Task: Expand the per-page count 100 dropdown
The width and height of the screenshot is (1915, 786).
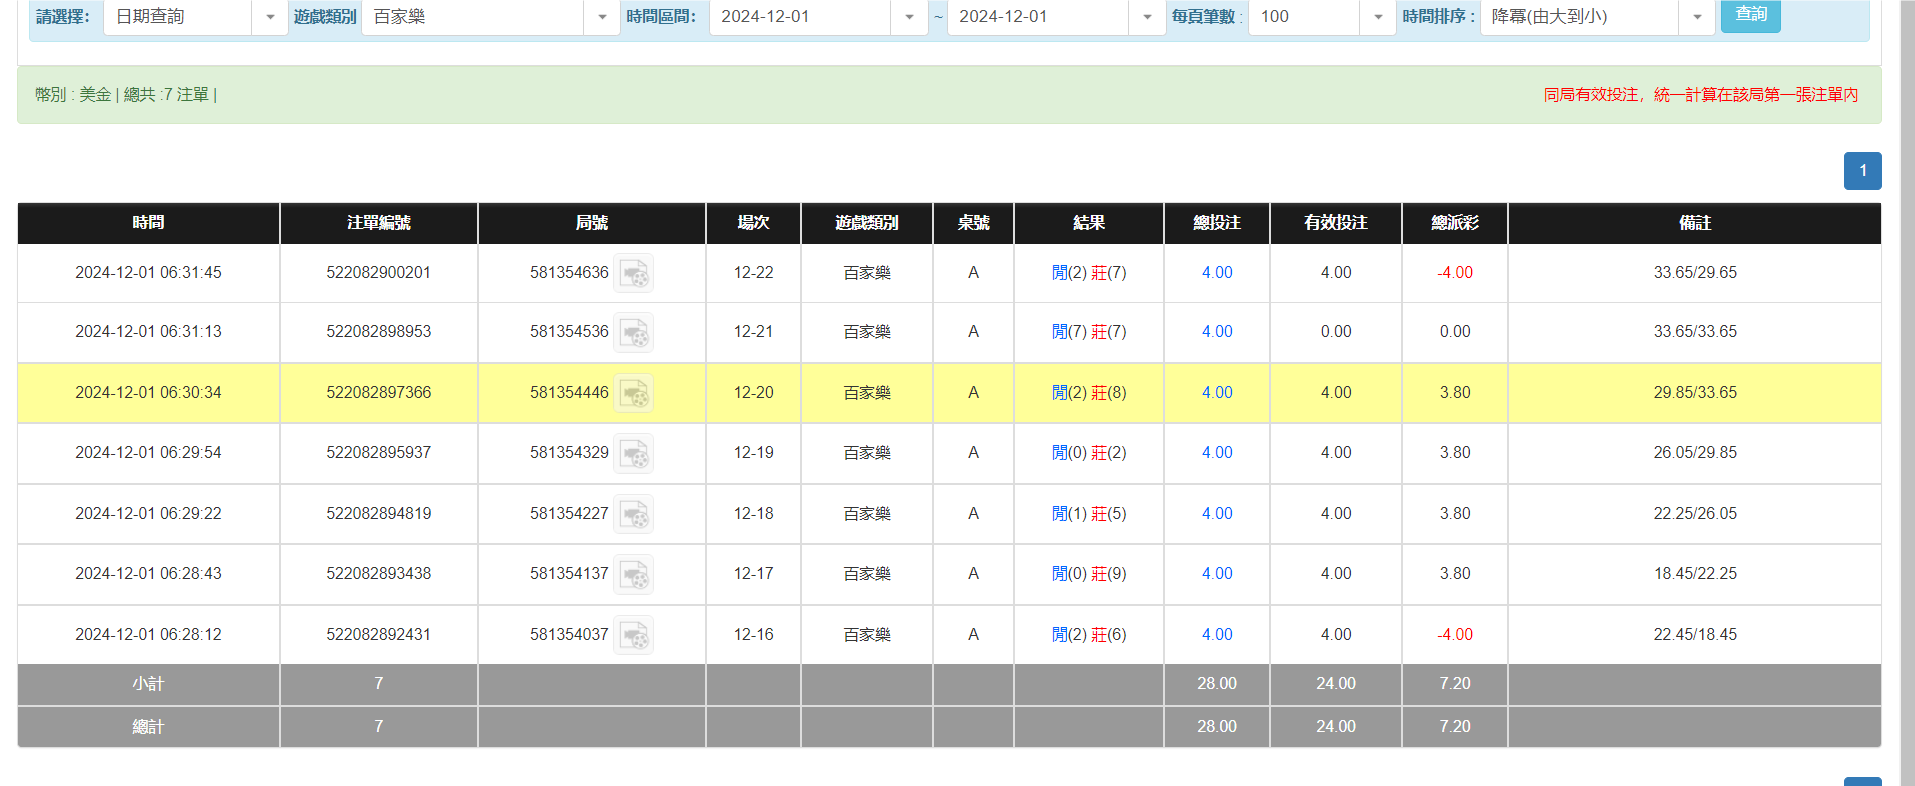Action: (x=1378, y=17)
